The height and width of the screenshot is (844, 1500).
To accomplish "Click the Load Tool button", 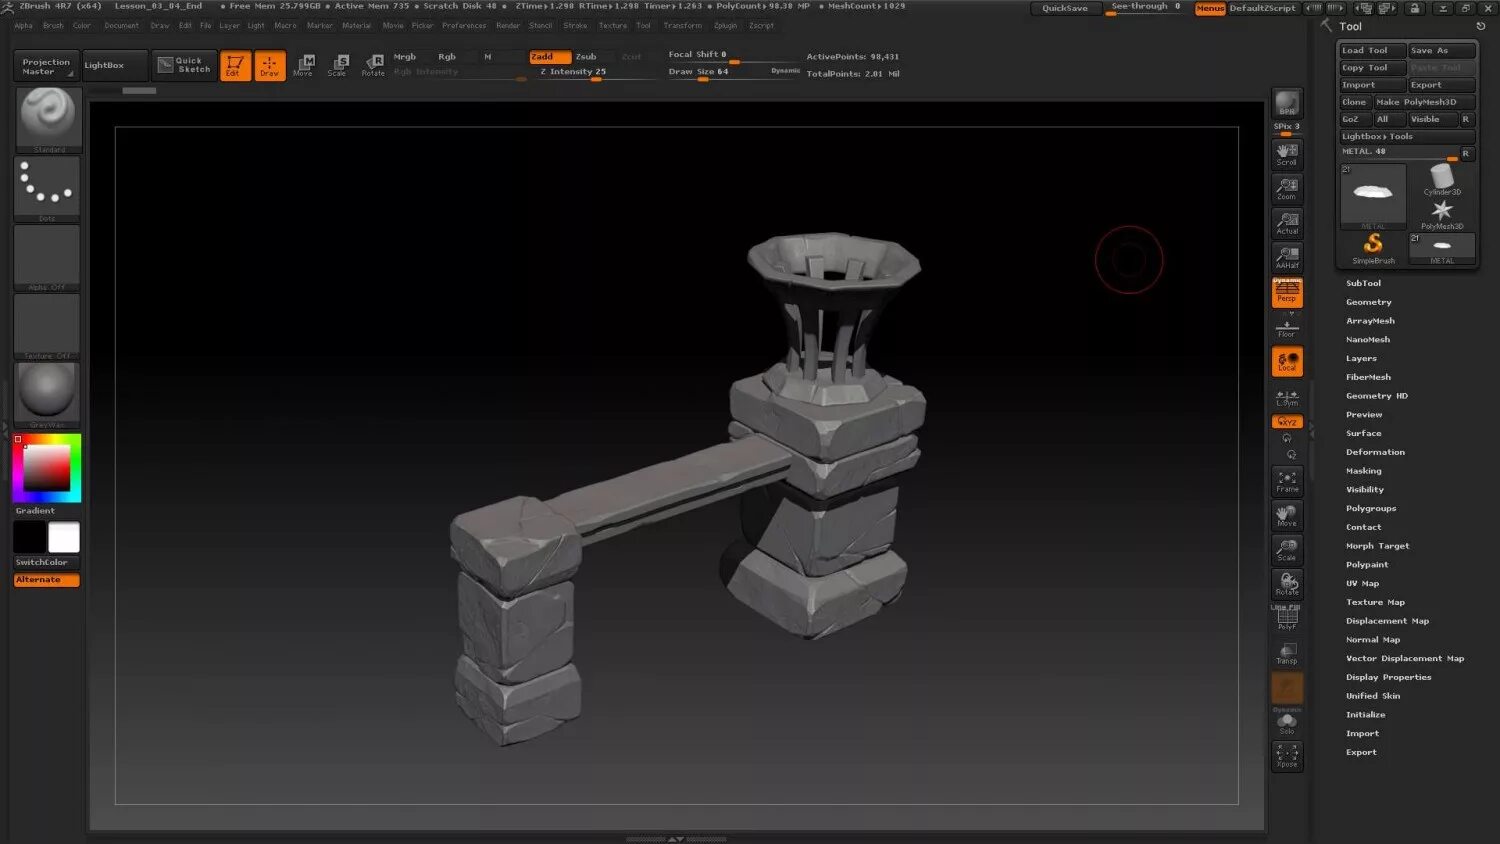I will pos(1373,50).
